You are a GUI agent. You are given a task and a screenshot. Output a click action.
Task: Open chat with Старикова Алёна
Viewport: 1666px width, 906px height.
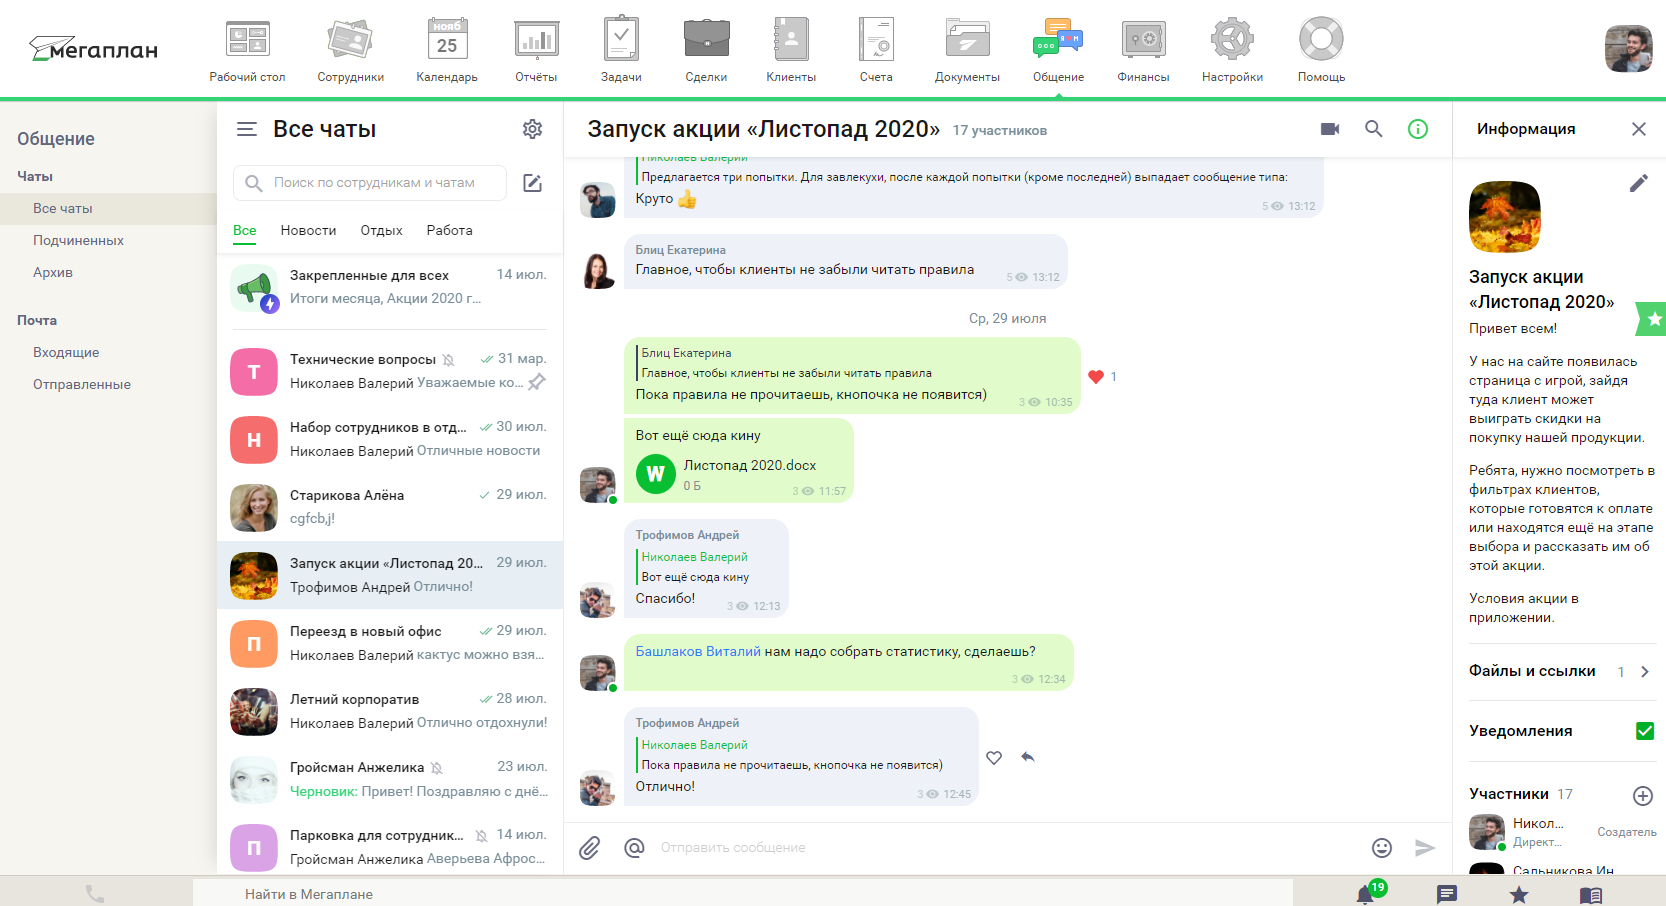click(390, 508)
